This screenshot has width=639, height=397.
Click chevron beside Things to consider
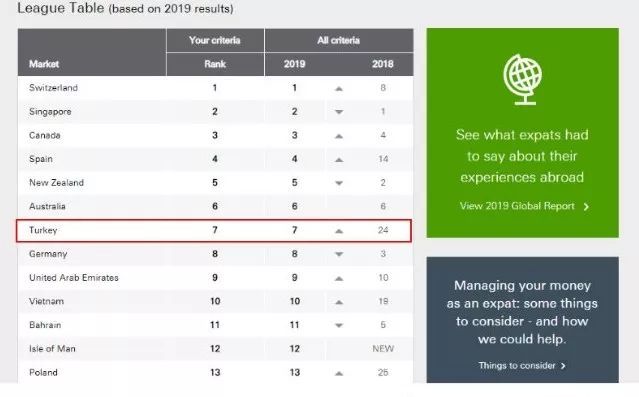pyautogui.click(x=563, y=366)
